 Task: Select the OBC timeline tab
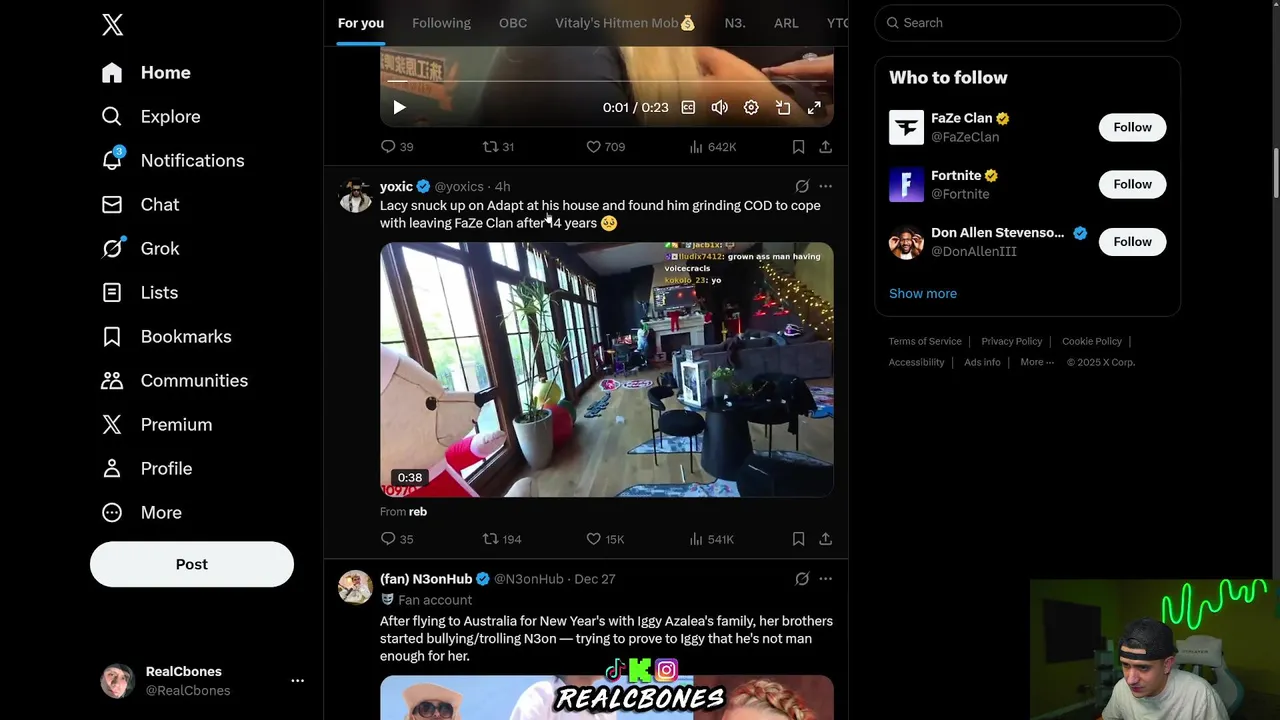click(513, 23)
